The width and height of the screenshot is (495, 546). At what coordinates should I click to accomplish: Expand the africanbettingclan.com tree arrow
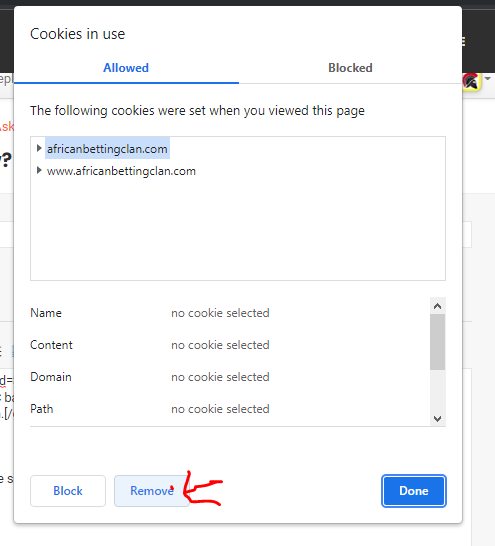click(39, 148)
